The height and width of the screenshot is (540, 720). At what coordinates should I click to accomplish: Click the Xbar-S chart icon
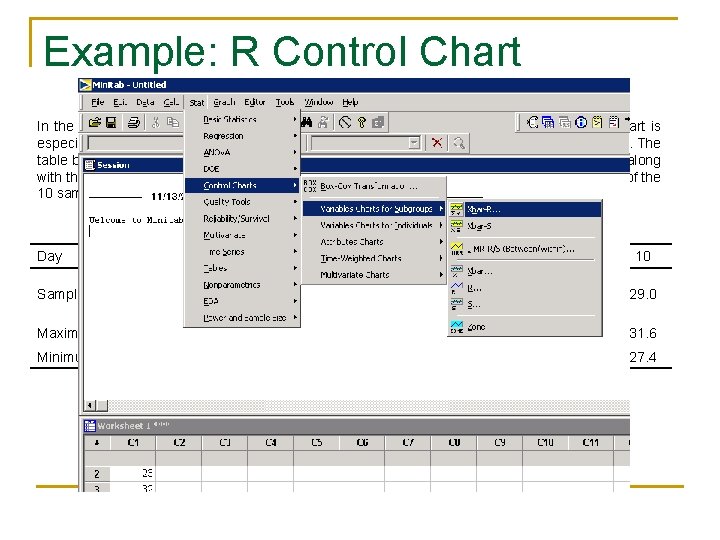tap(456, 226)
